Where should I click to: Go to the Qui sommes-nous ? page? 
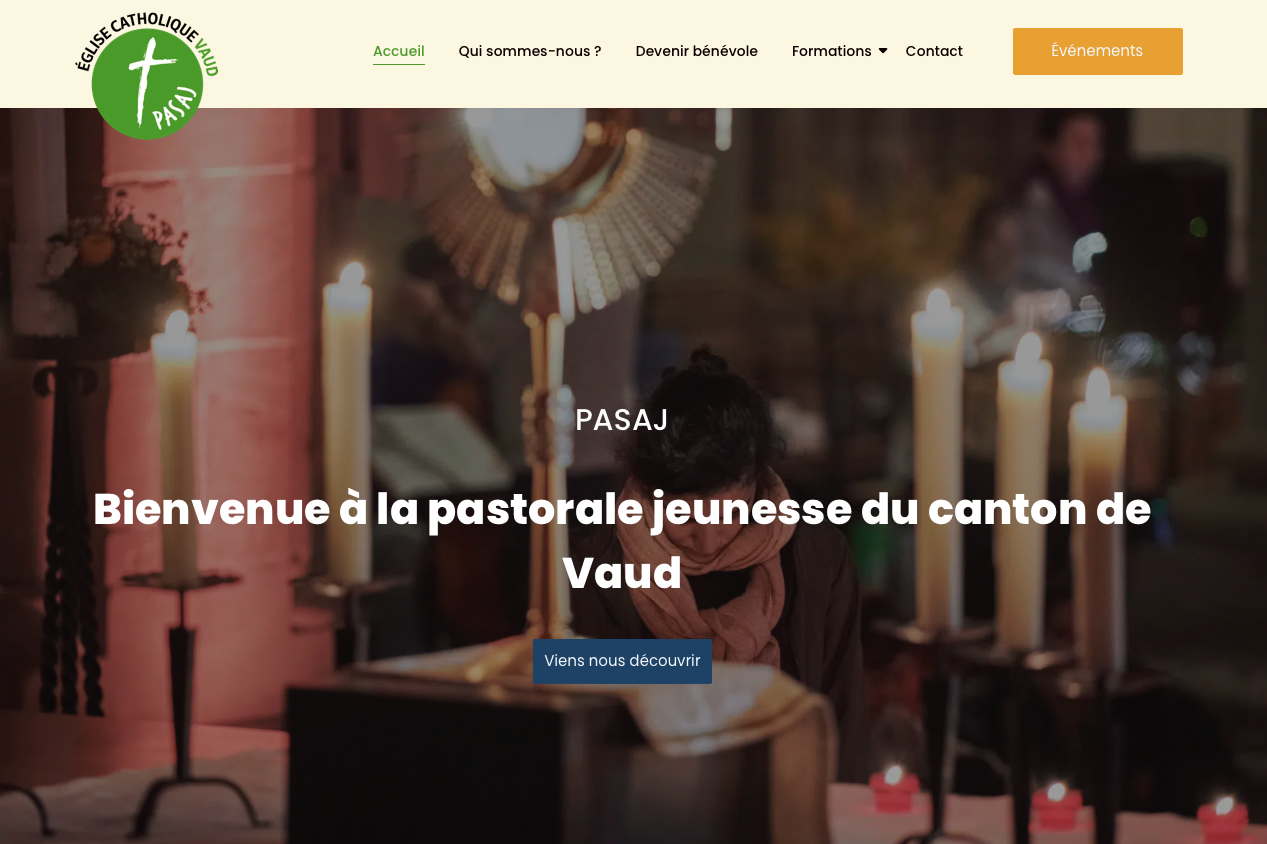pyautogui.click(x=530, y=51)
